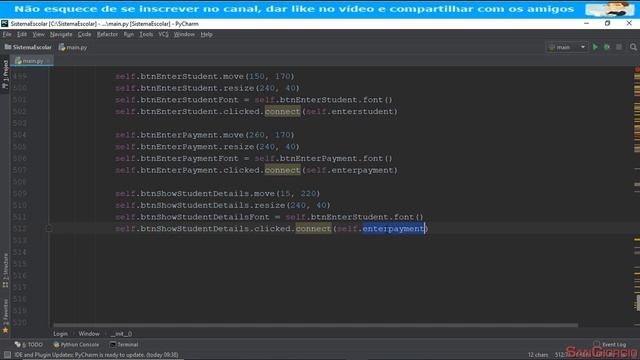Click the PyCharm application icon in title bar
The width and height of the screenshot is (640, 360).
point(4,24)
